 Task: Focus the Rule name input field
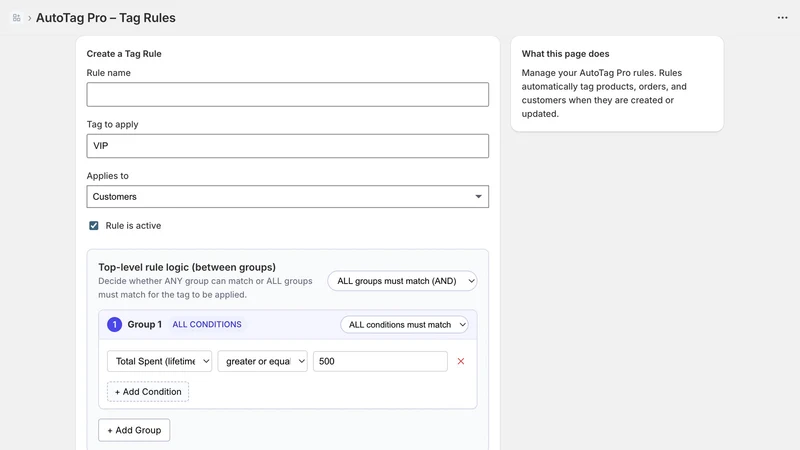(287, 94)
